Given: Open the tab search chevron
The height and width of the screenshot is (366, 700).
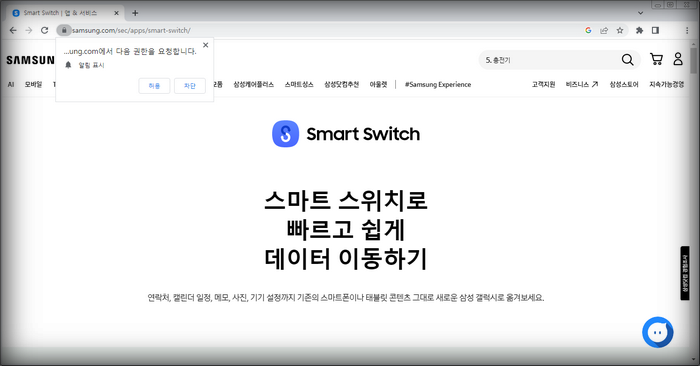Looking at the screenshot, I should [640, 13].
